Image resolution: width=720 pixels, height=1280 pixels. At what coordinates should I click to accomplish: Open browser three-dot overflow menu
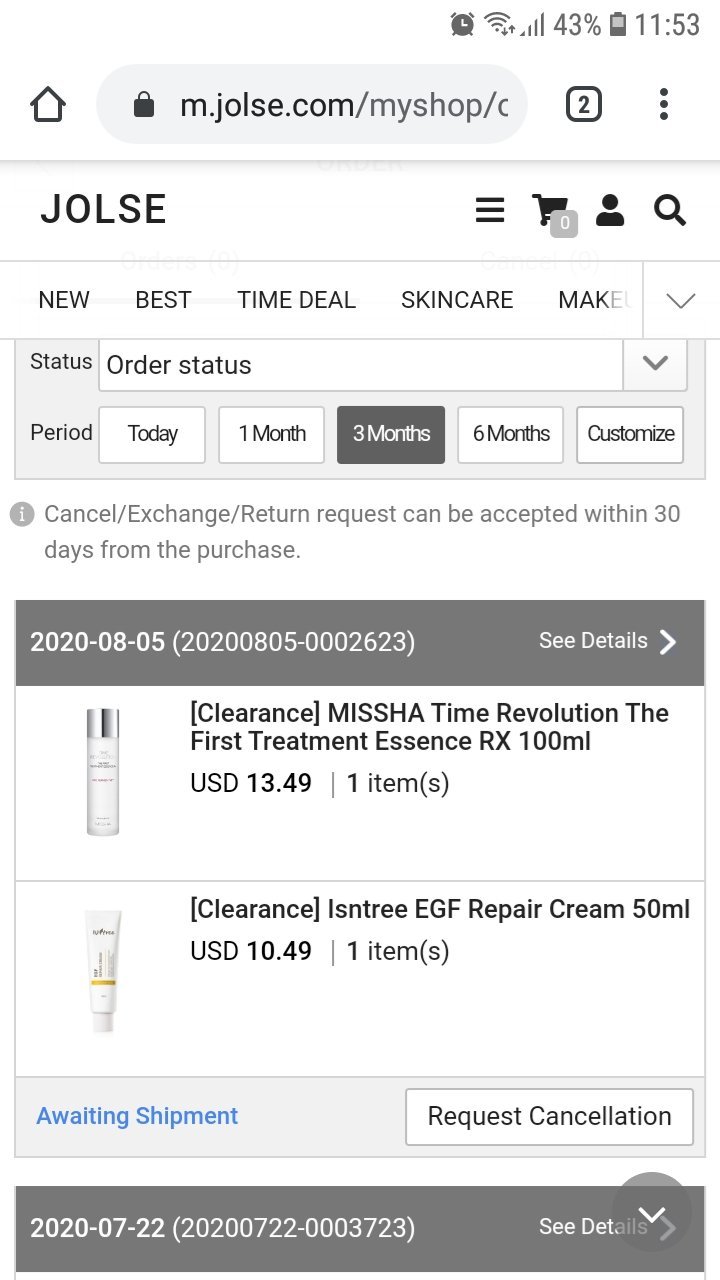[664, 105]
